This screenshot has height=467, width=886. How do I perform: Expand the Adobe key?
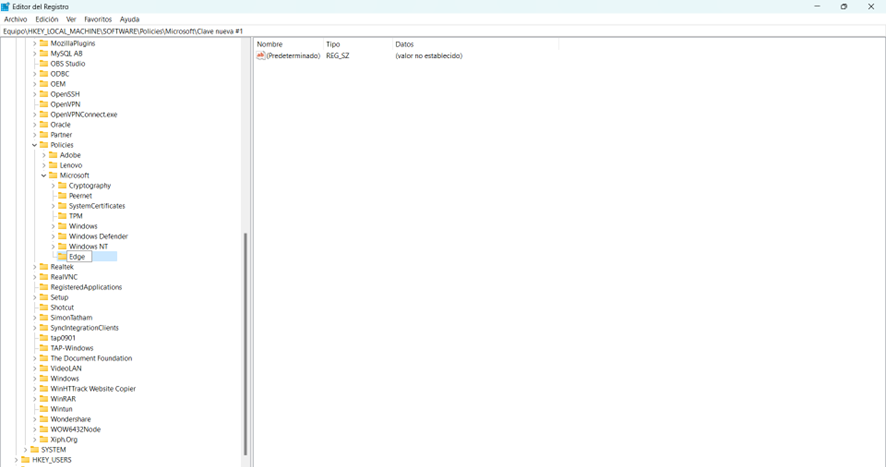pyautogui.click(x=44, y=155)
